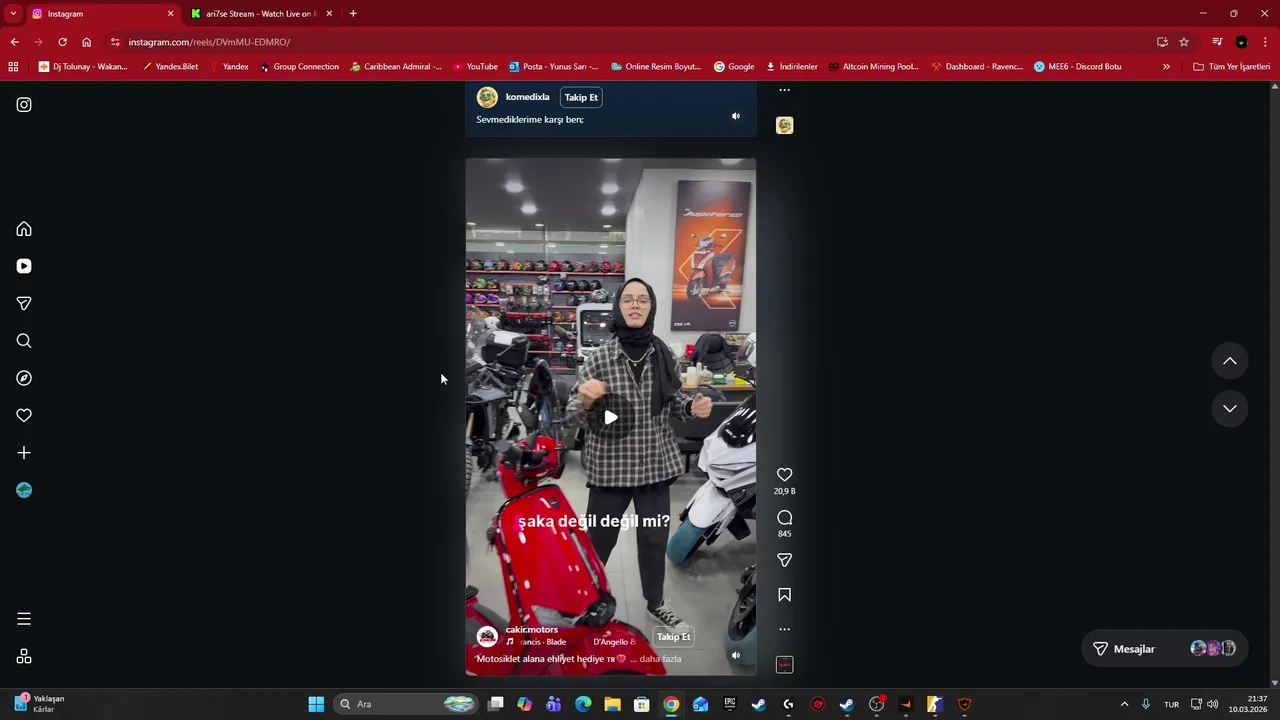Image resolution: width=1280 pixels, height=720 pixels.
Task: Share the cakir.motors reel
Action: point(784,560)
